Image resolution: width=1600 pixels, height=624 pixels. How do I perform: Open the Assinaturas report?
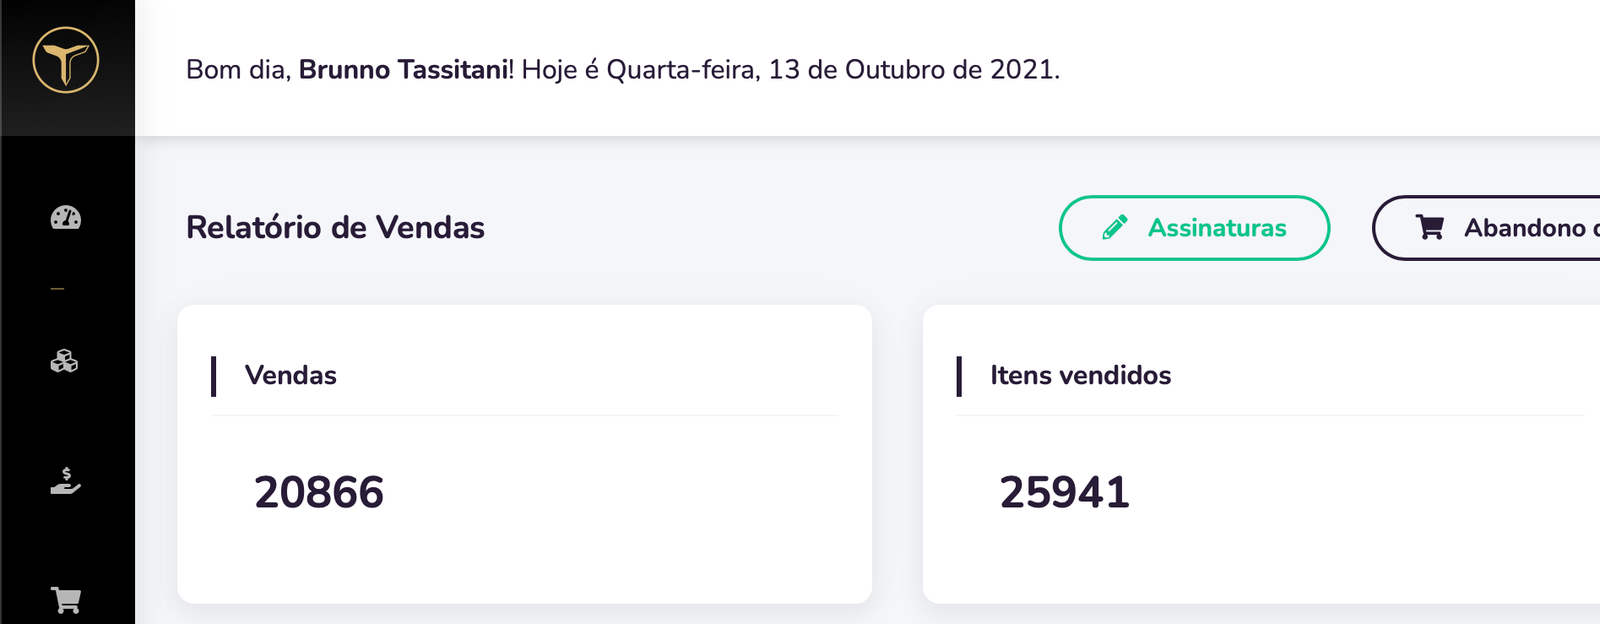point(1216,228)
